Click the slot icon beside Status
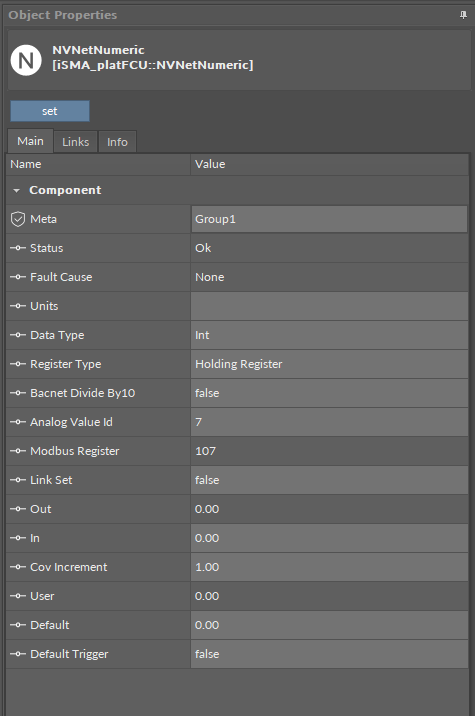This screenshot has height=716, width=475. (18, 248)
